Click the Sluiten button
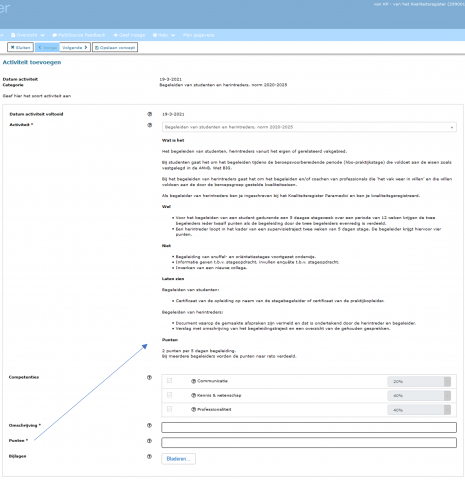 [x=20, y=47]
